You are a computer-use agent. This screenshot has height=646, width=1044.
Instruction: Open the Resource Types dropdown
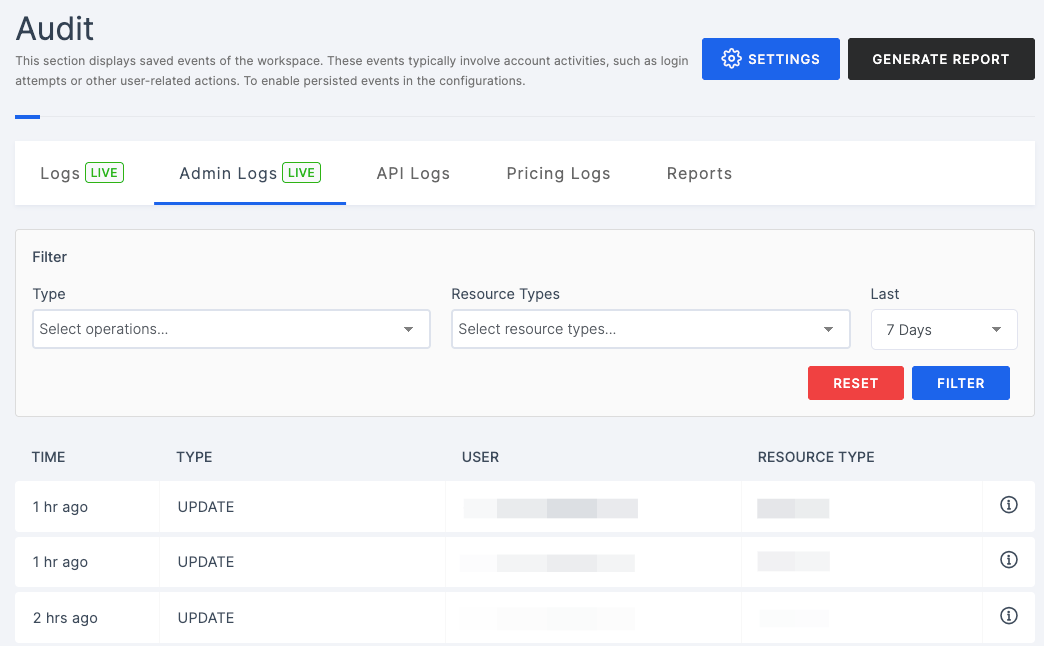pyautogui.click(x=650, y=329)
